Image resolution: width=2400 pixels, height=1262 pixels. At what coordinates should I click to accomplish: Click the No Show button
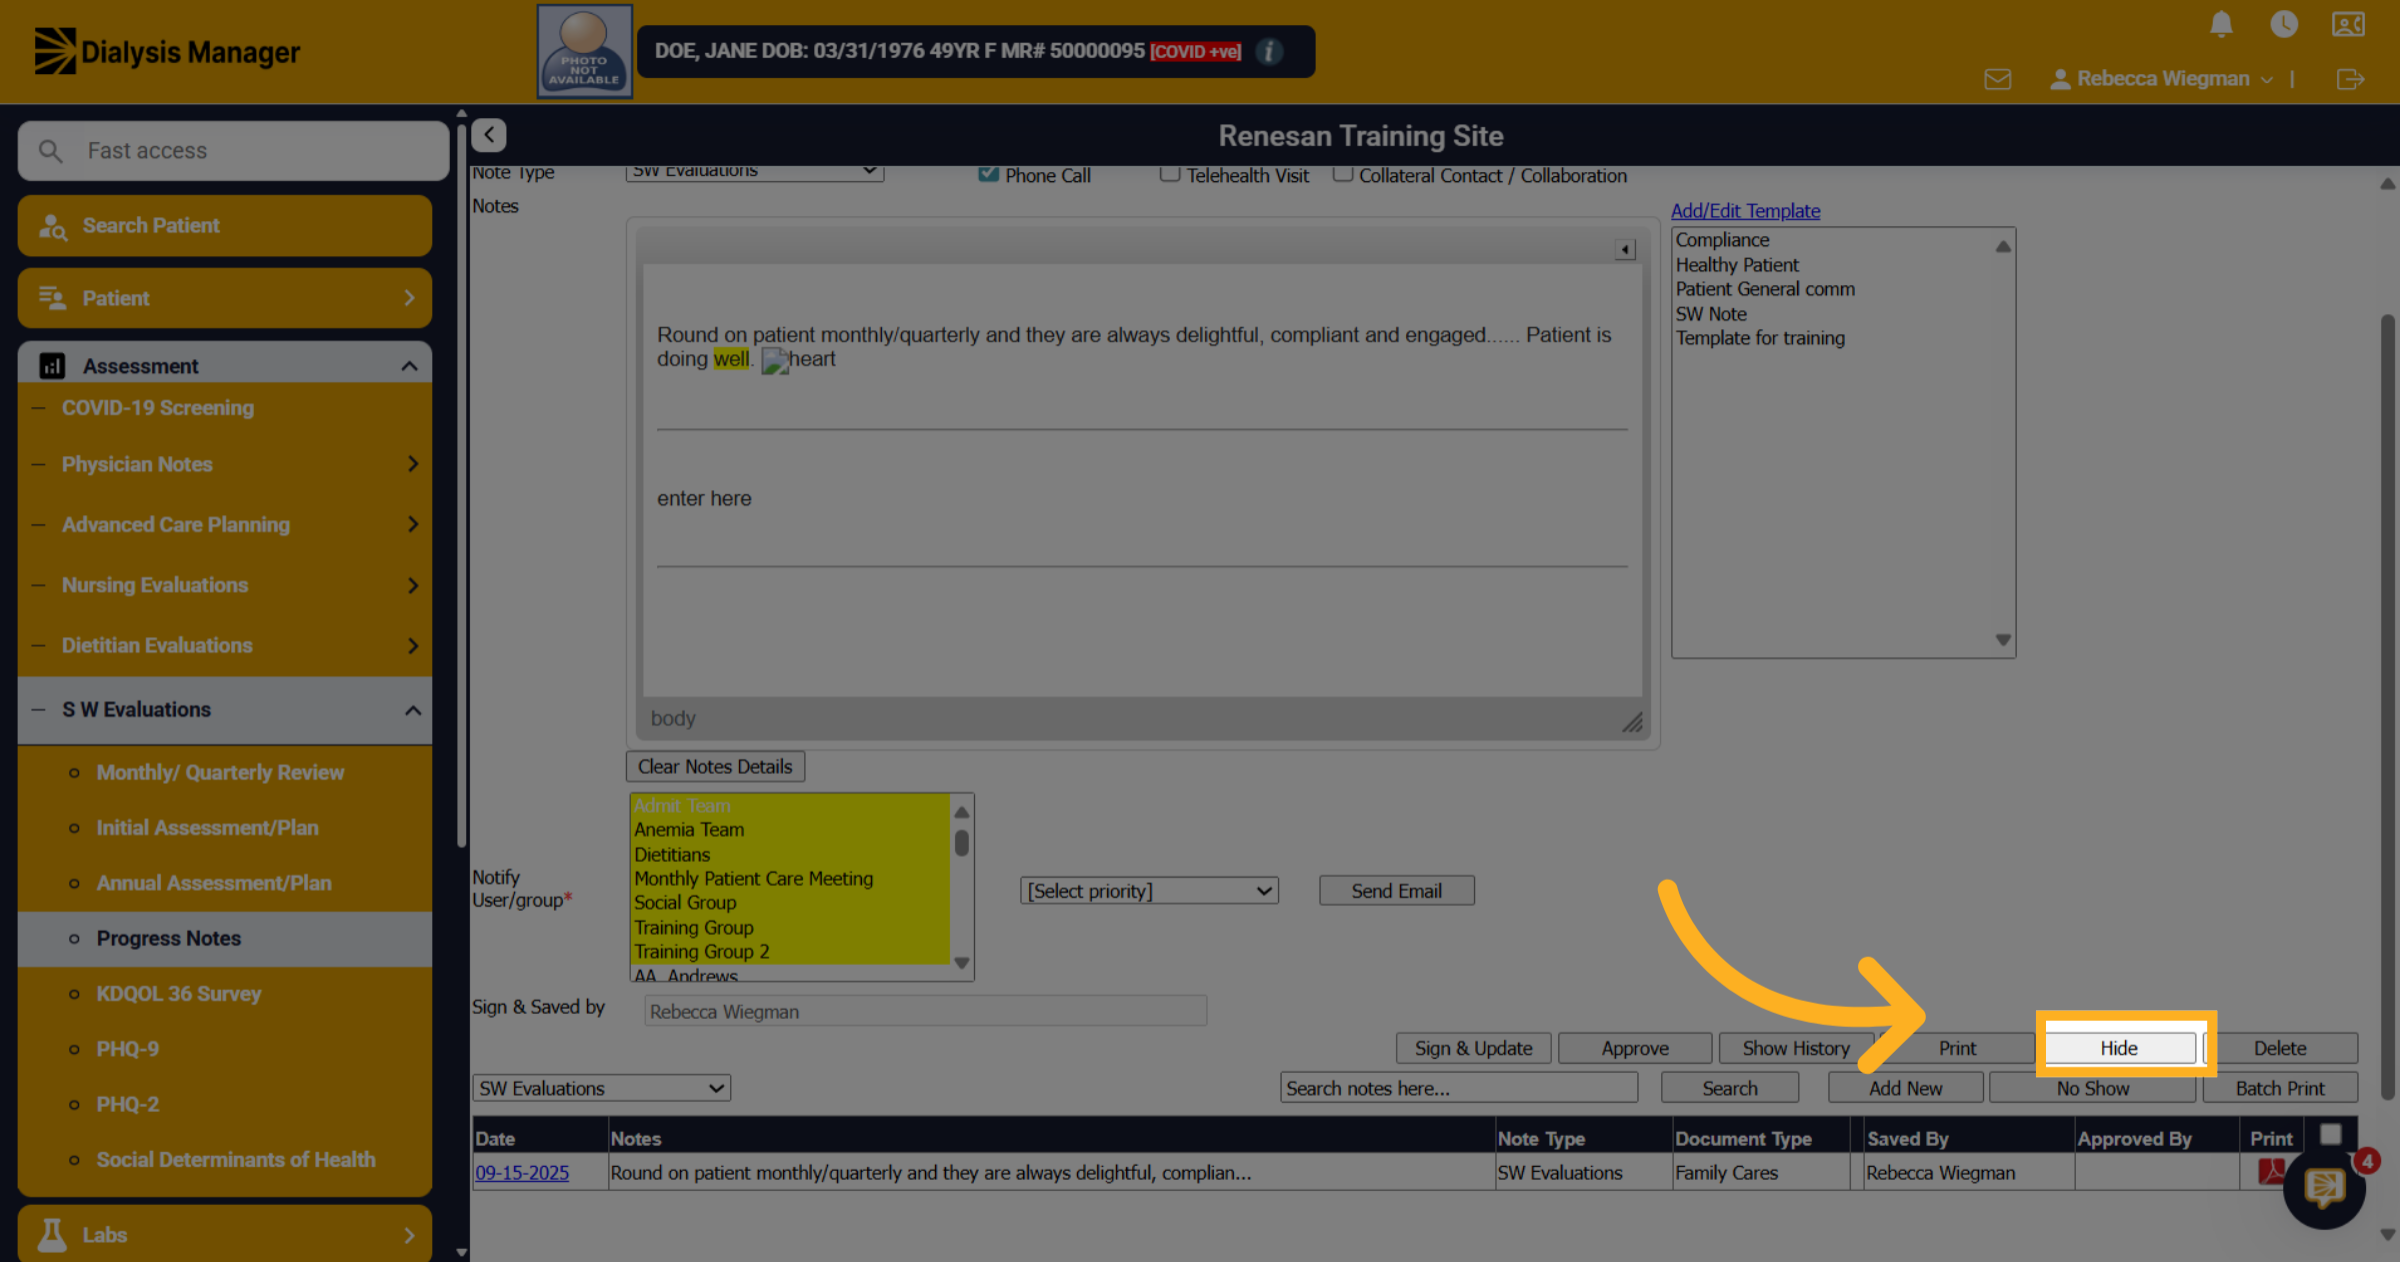2092,1088
